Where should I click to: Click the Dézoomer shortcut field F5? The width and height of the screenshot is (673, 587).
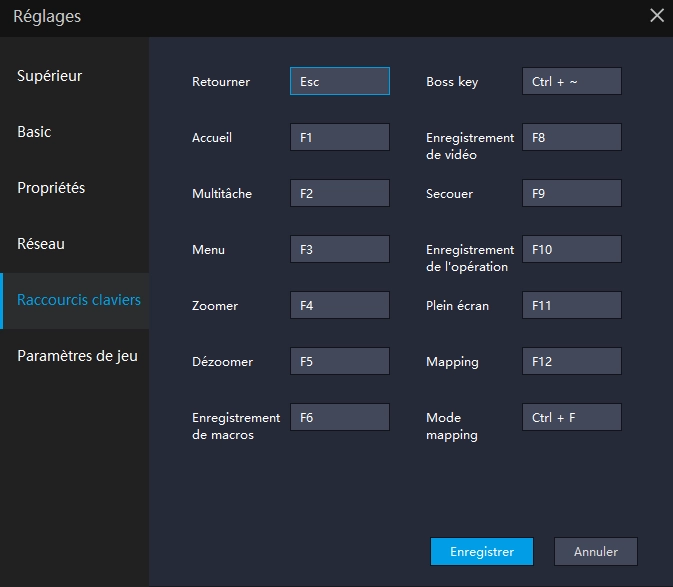point(339,361)
